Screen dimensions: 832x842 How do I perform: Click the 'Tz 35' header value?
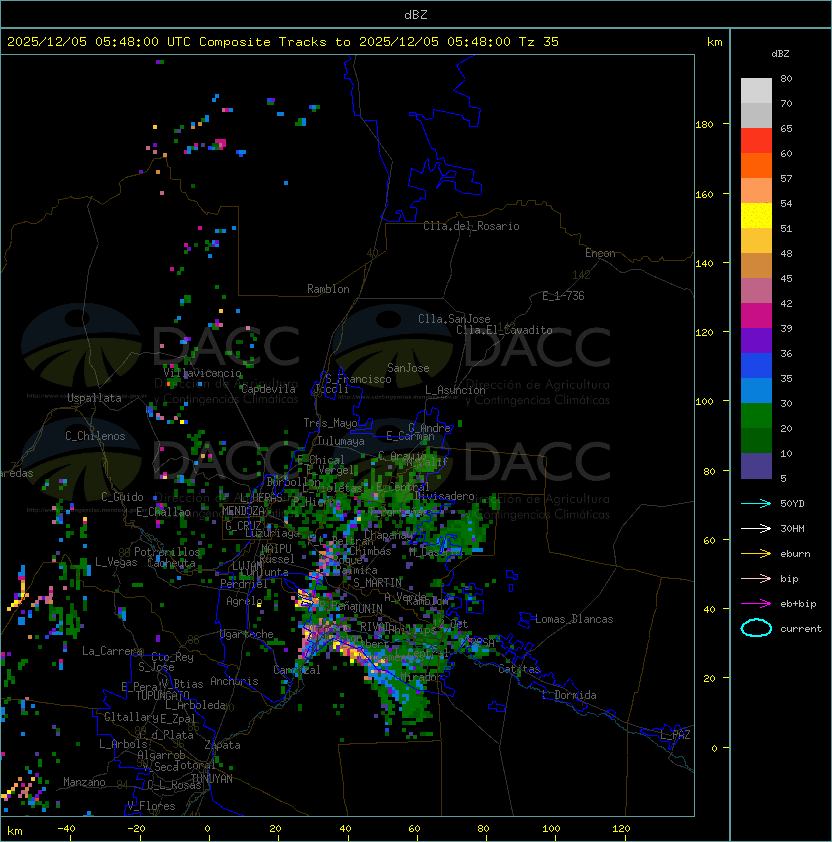click(539, 42)
